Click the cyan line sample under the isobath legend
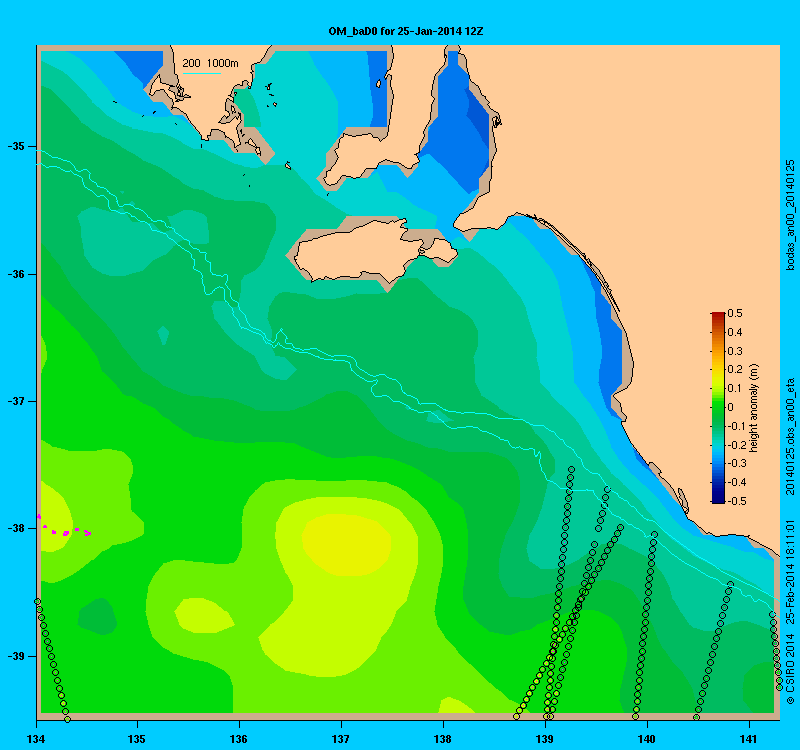This screenshot has width=800, height=750. 202,73
